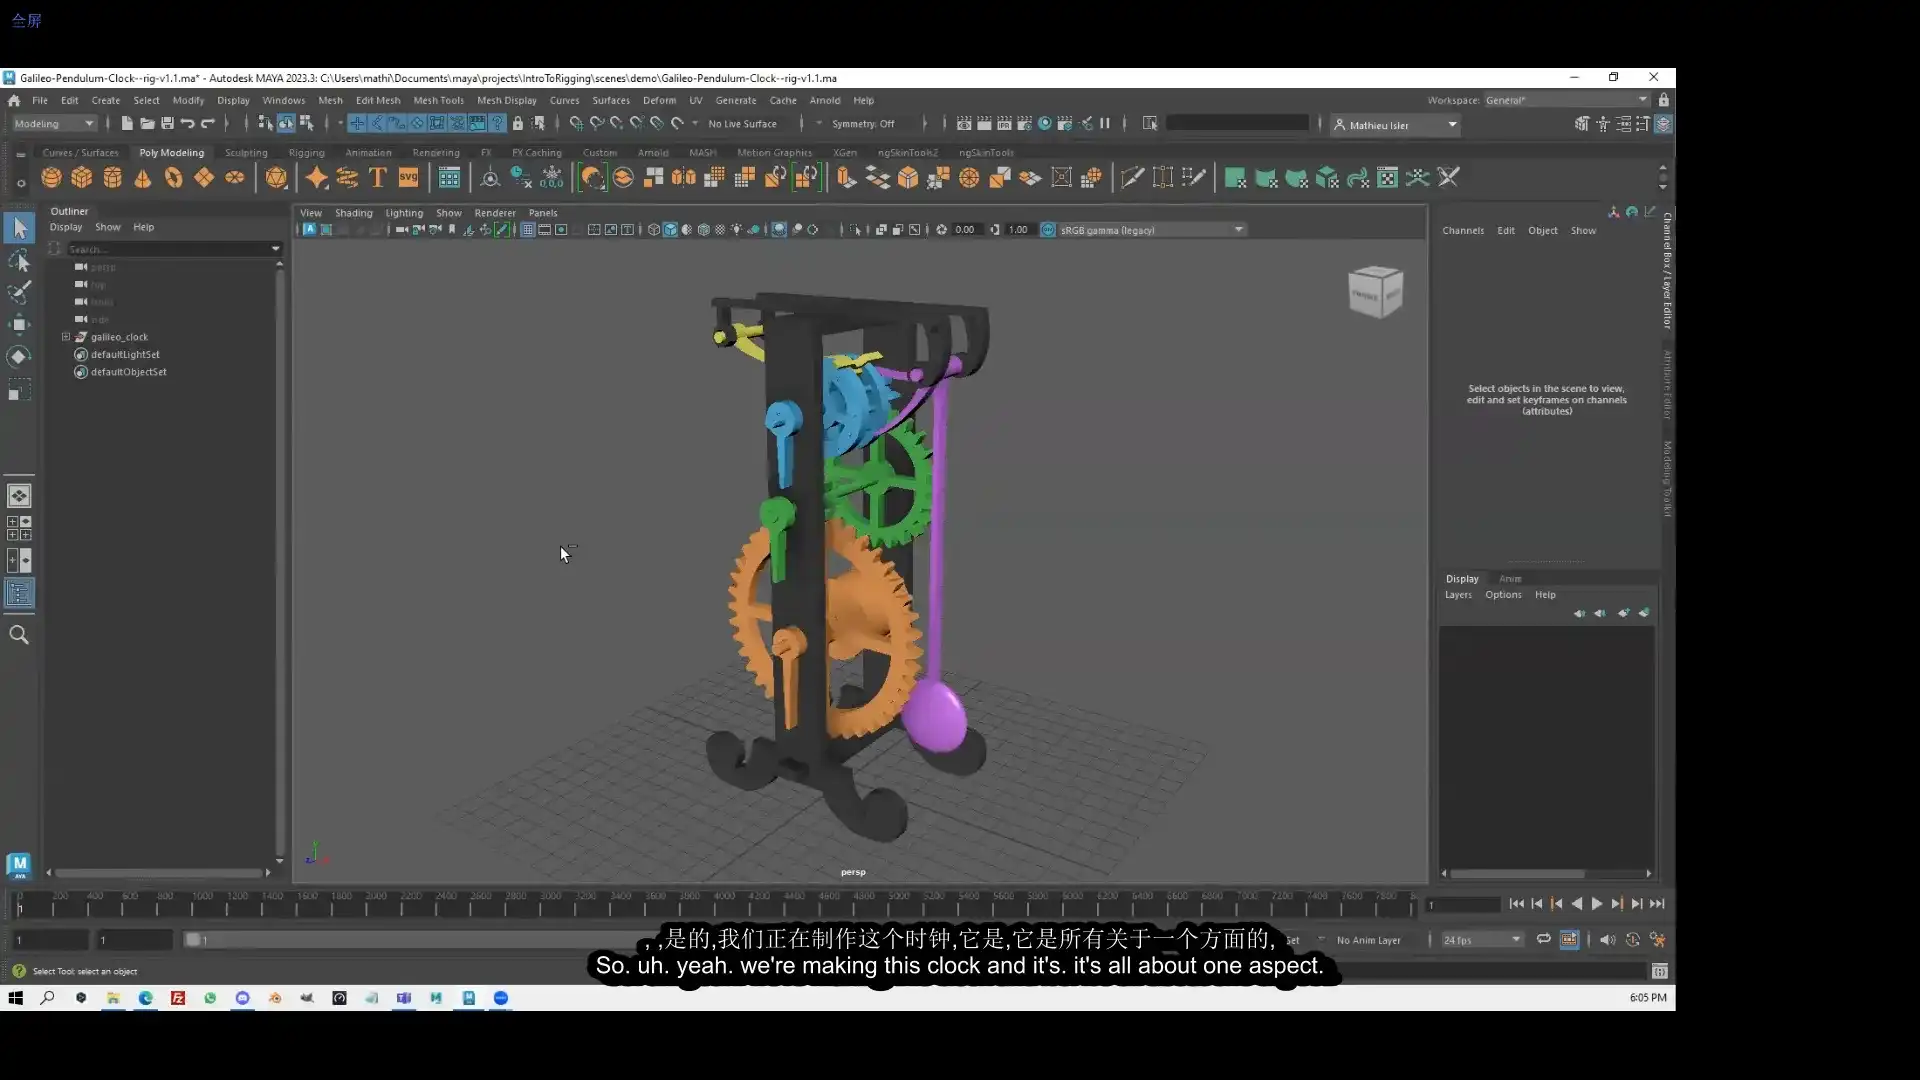
Task: Open the Windows taskbar search icon
Action: pos(47,998)
